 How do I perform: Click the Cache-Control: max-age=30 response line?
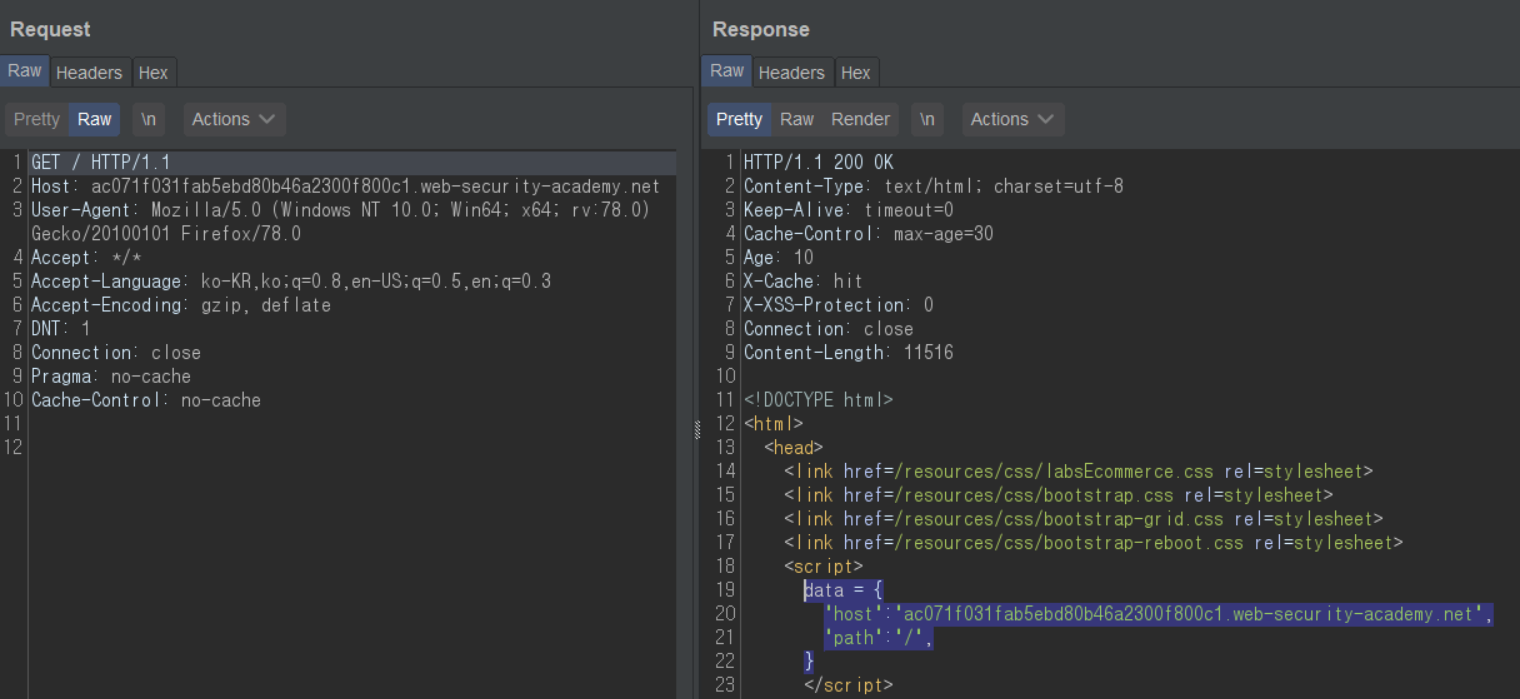point(868,233)
